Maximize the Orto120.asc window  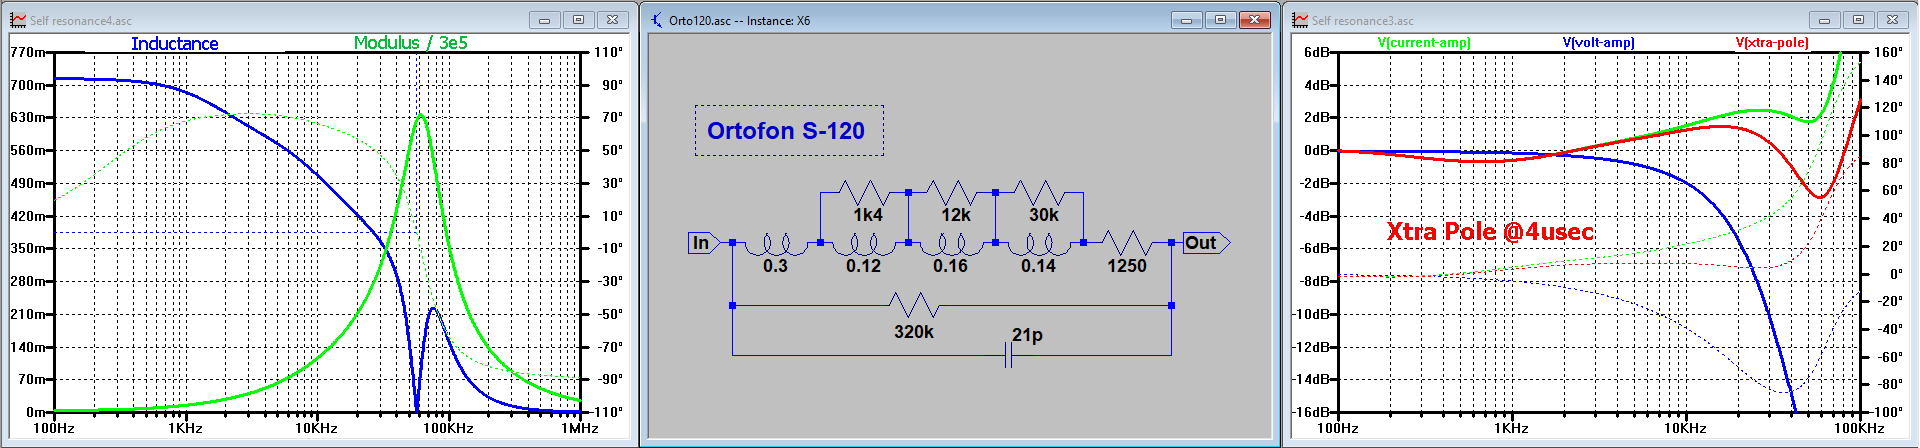tap(1220, 20)
